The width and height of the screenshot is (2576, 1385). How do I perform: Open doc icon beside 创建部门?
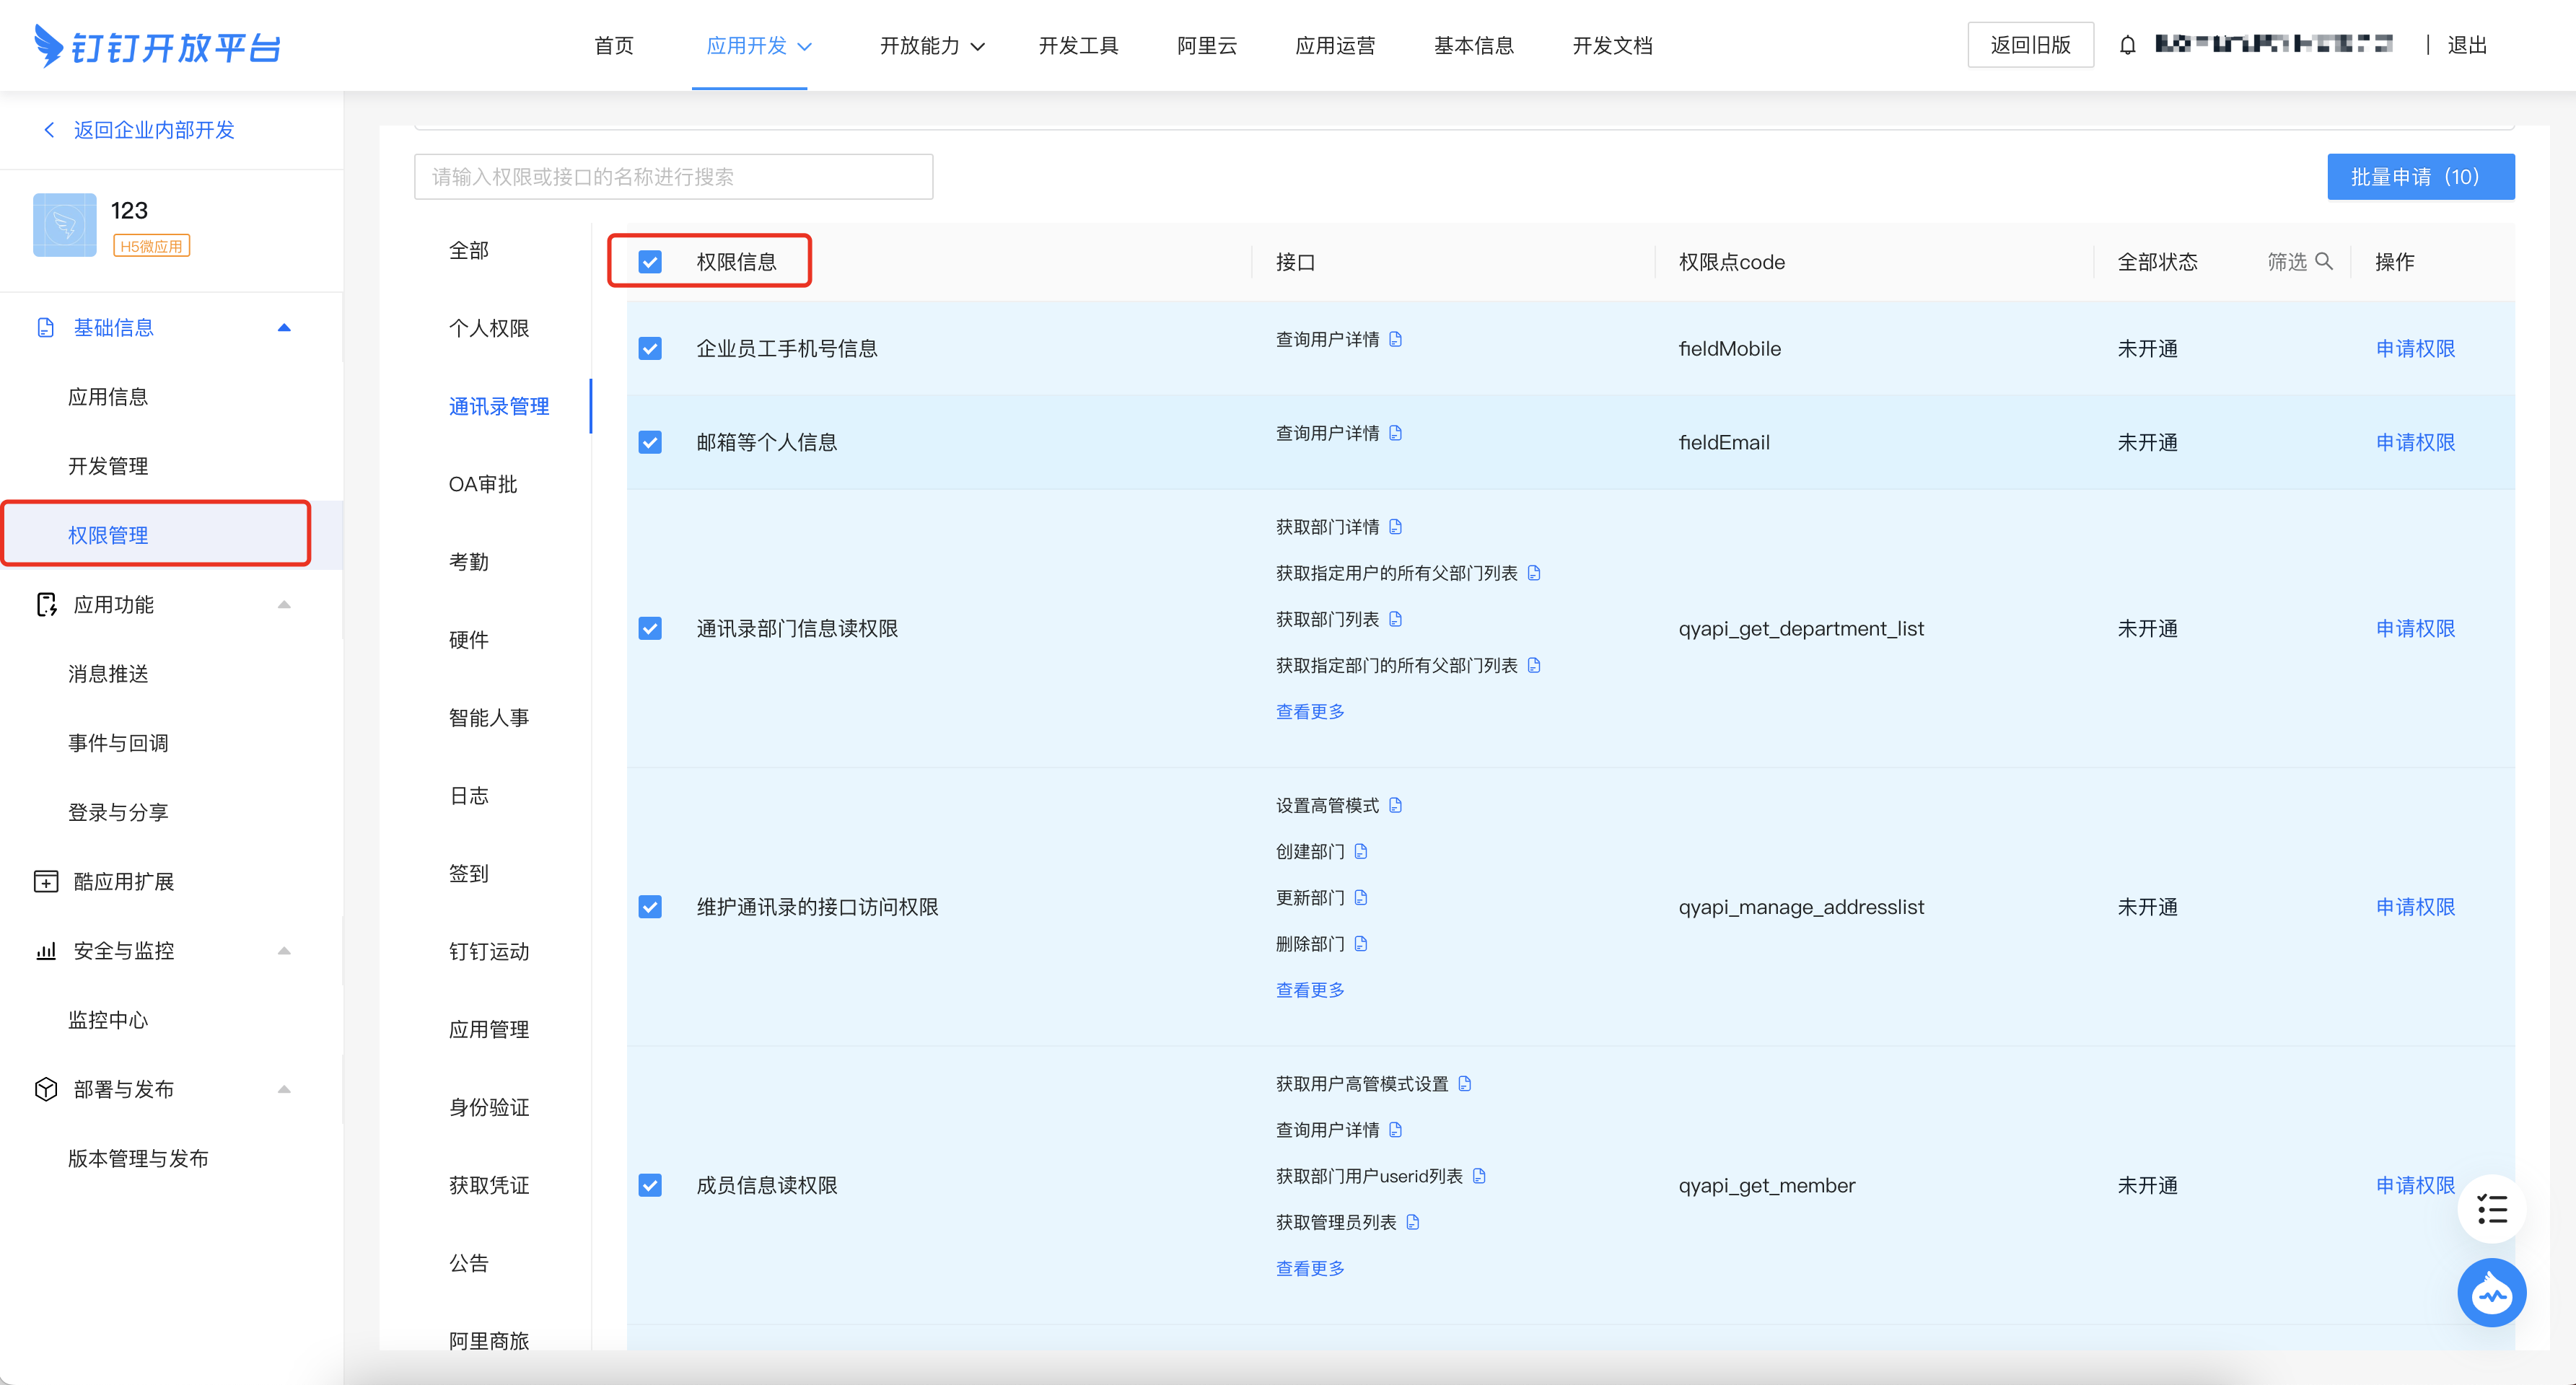tap(1360, 851)
